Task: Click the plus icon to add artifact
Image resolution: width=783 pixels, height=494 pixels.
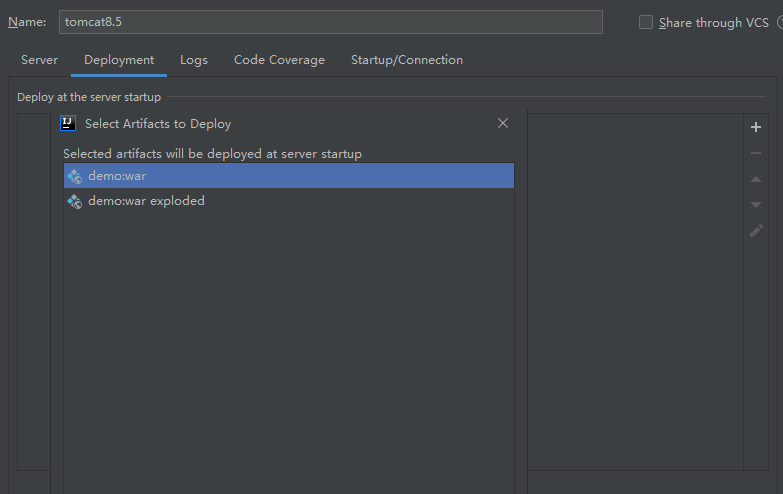Action: [x=756, y=127]
